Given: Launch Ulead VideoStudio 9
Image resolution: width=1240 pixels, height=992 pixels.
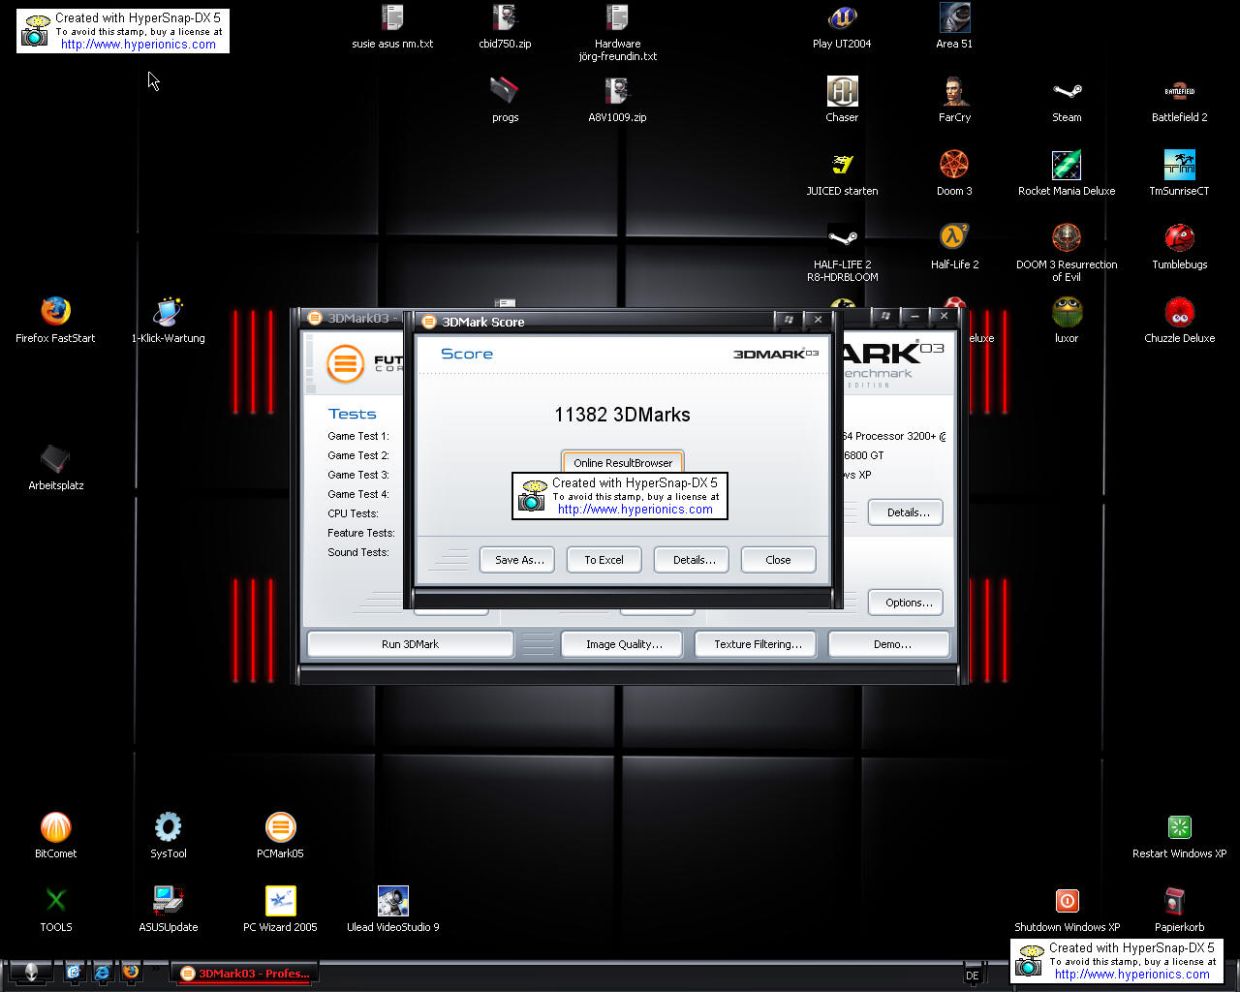Looking at the screenshot, I should point(393,901).
